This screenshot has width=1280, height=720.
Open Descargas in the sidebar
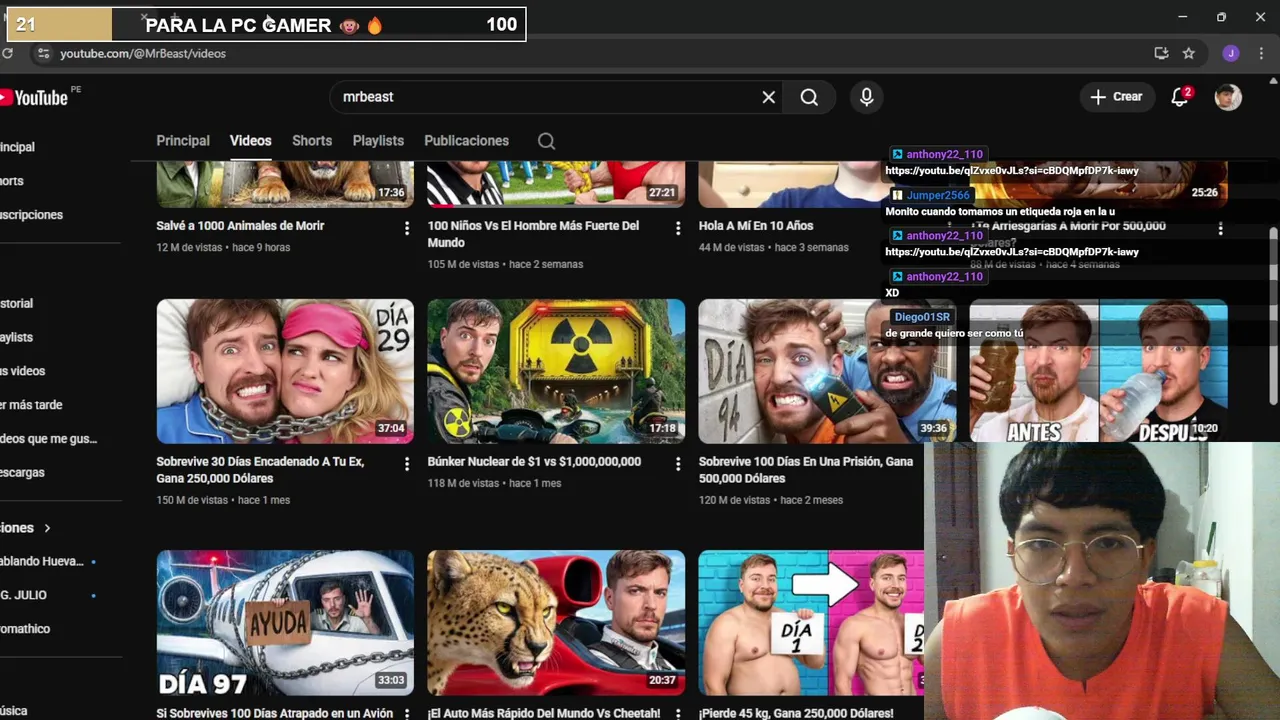click(22, 472)
